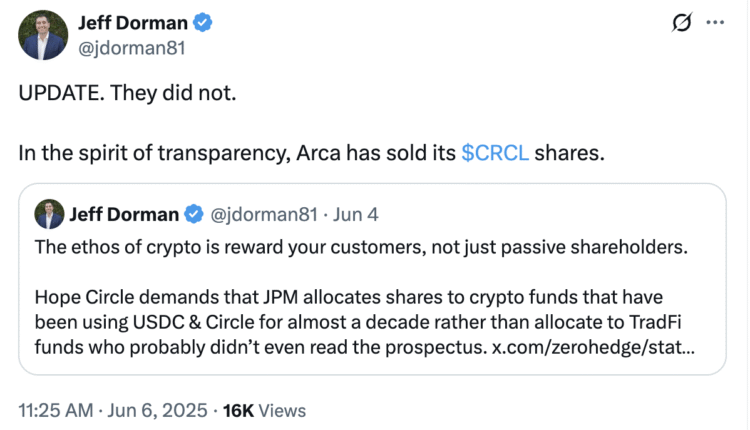
Task: Open the $CRCL cashtag link
Action: pyautogui.click(x=495, y=154)
